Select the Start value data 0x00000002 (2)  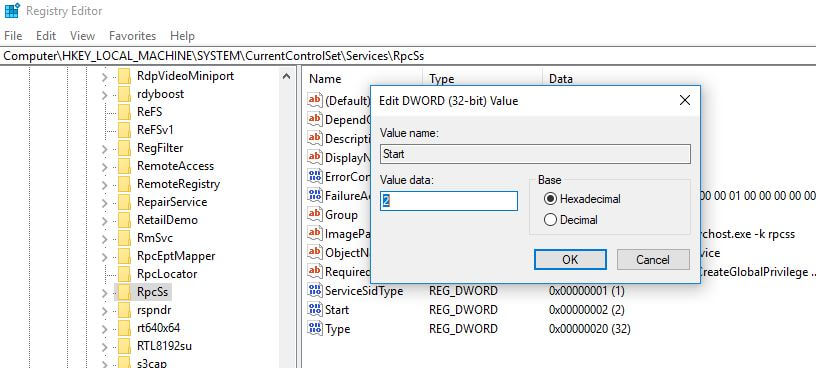click(x=586, y=310)
